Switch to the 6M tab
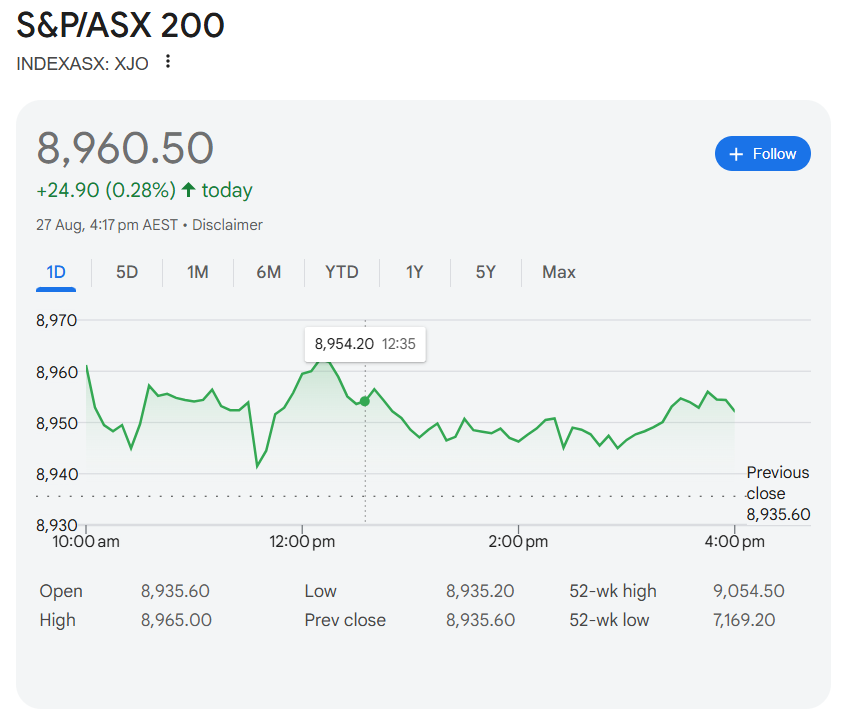The width and height of the screenshot is (848, 715). [x=268, y=272]
